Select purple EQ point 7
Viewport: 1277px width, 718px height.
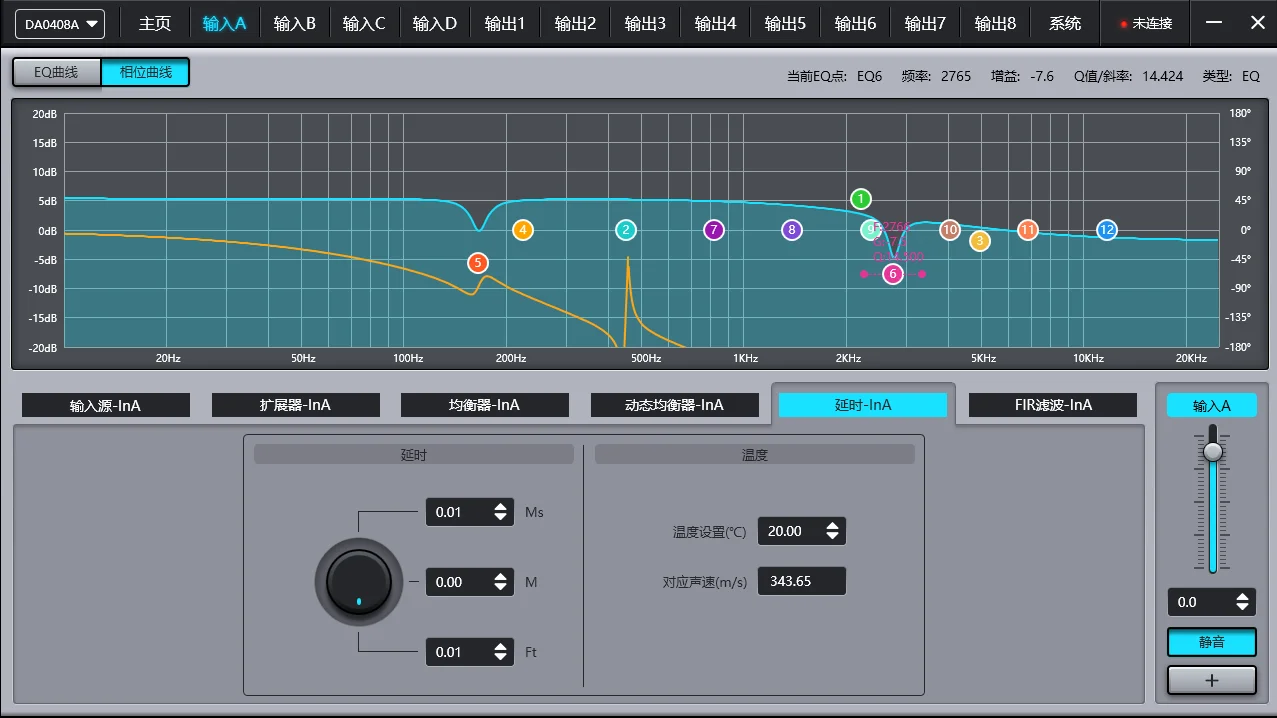(x=713, y=230)
